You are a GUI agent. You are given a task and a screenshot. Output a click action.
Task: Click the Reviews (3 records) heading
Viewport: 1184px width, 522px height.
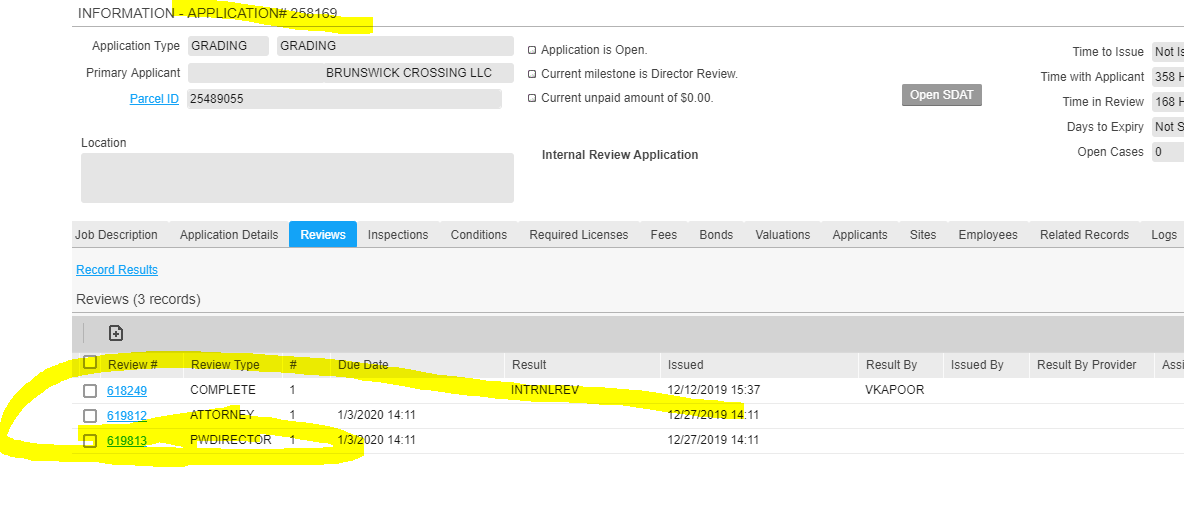coord(138,299)
